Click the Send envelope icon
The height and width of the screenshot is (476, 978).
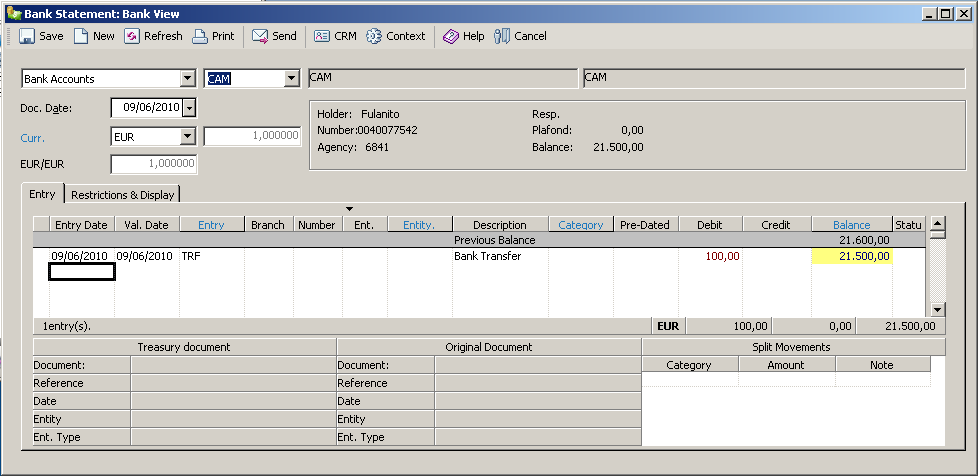(260, 36)
